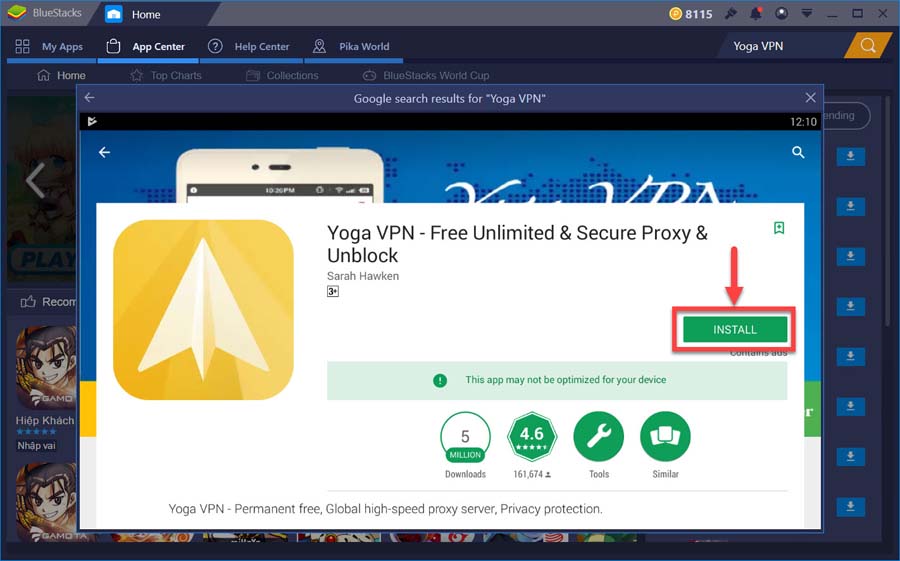Click the Play Store back arrow
This screenshot has height=561, width=900.
(x=104, y=152)
